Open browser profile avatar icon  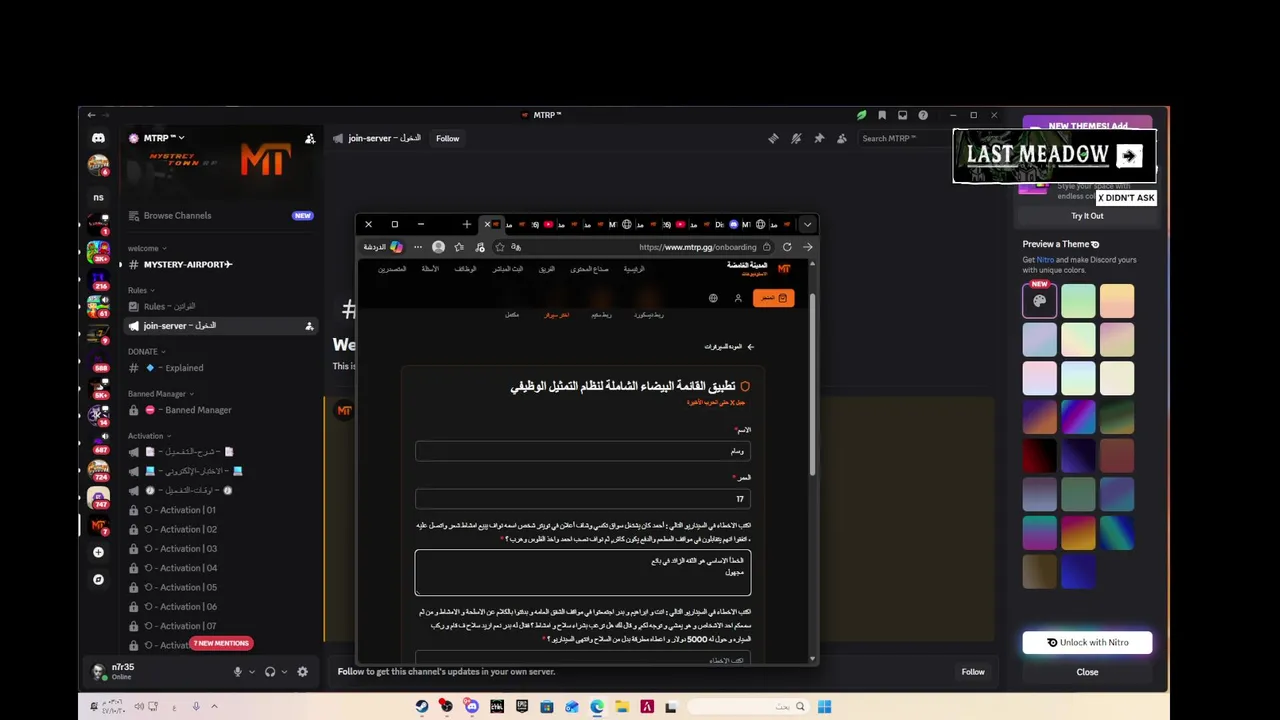438,247
